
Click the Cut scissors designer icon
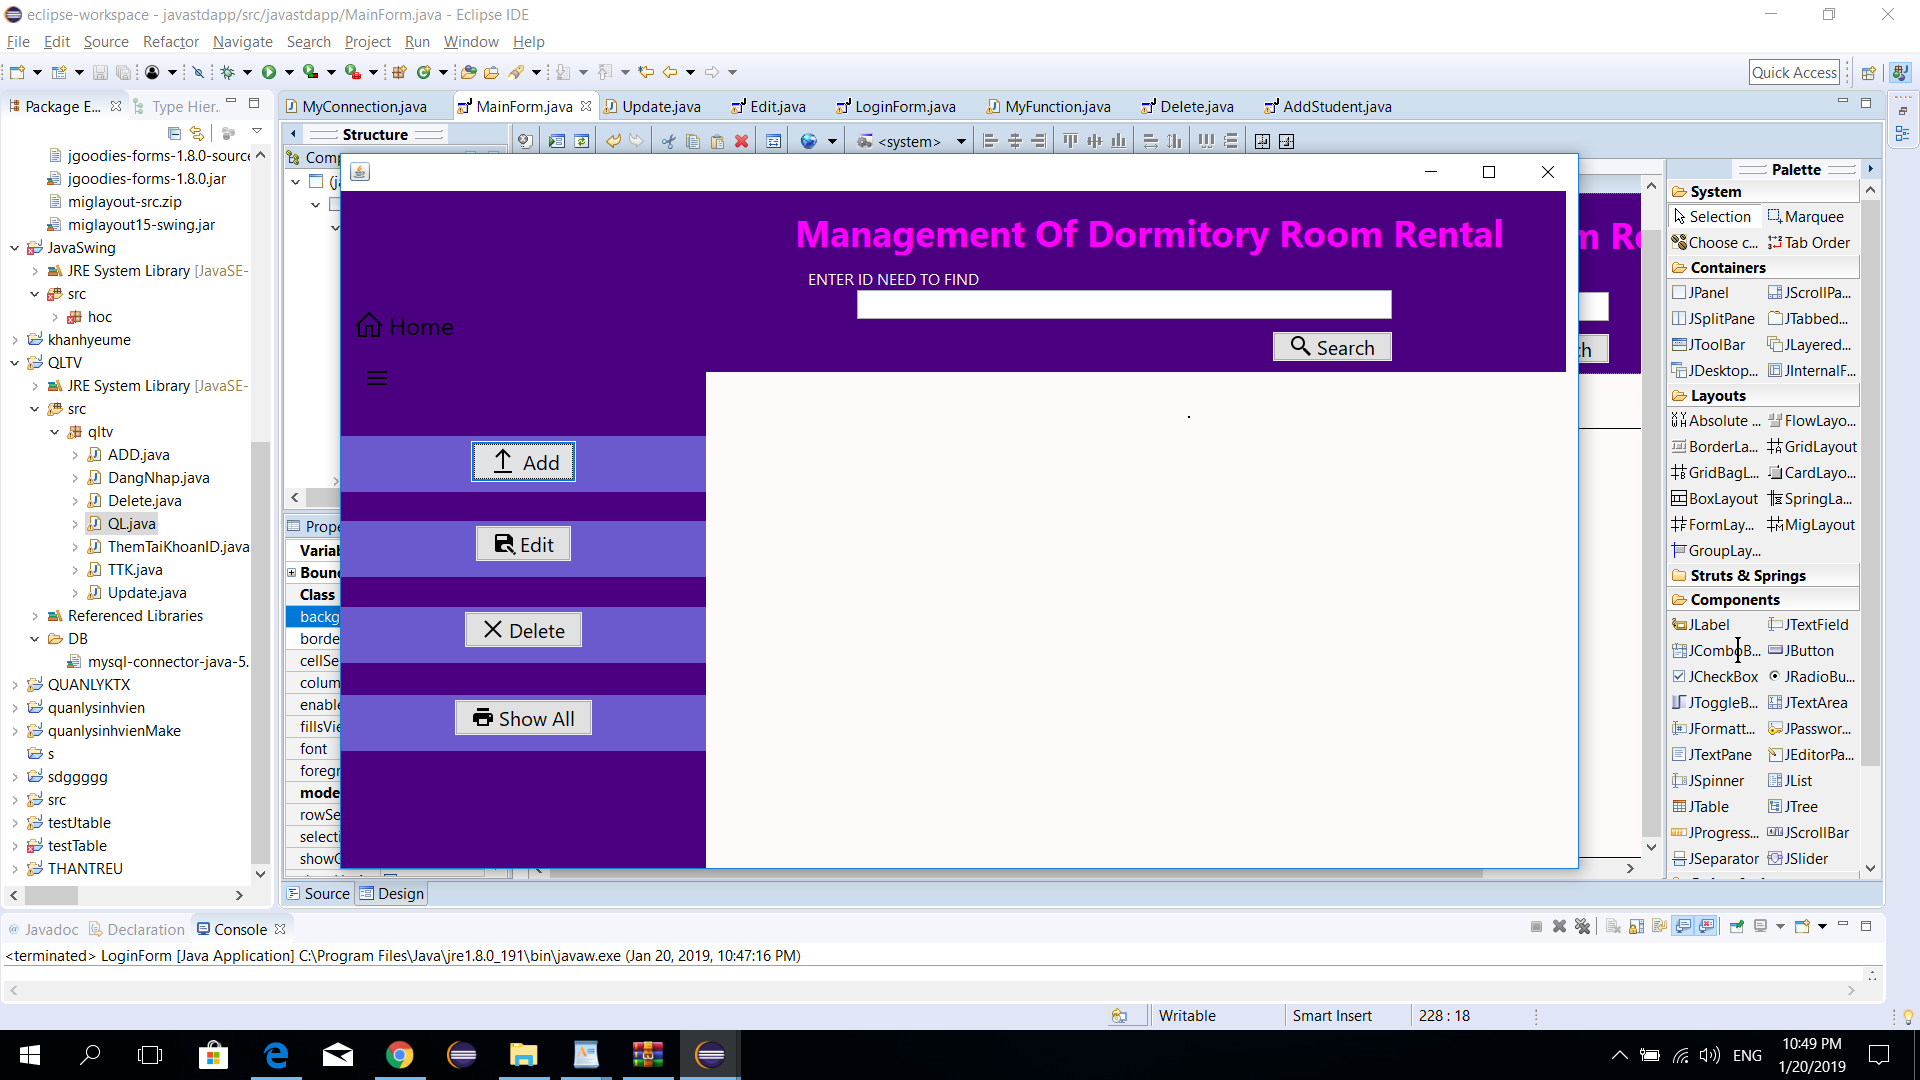668,142
